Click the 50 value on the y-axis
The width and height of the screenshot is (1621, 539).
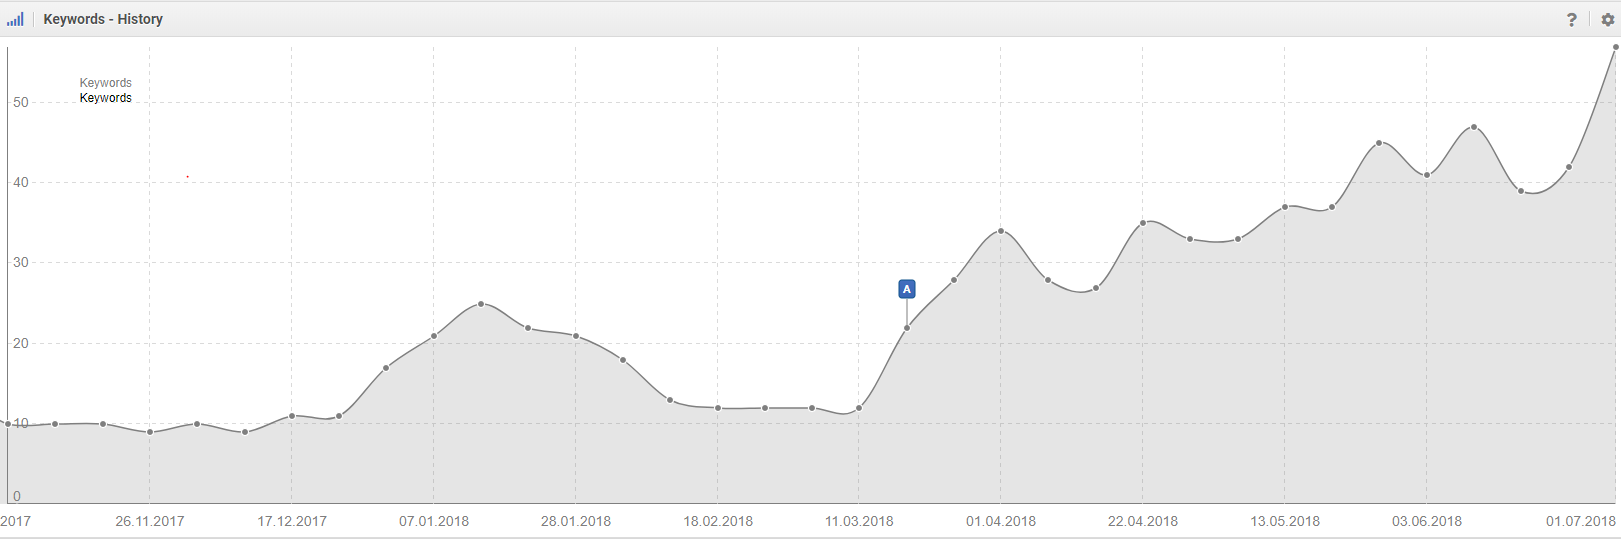point(21,102)
